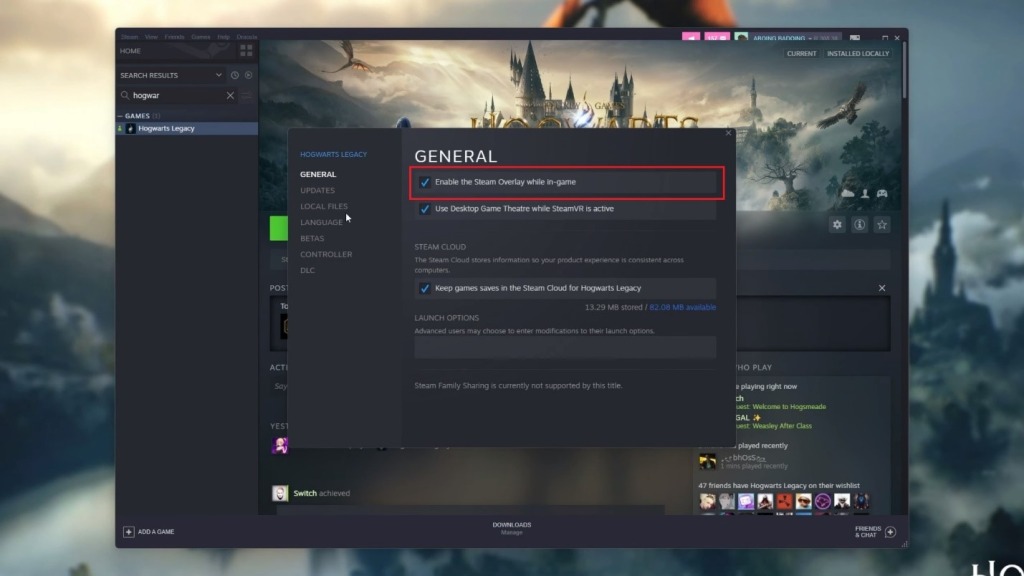Open the Help menu
This screenshot has width=1024, height=576.
(x=223, y=37)
